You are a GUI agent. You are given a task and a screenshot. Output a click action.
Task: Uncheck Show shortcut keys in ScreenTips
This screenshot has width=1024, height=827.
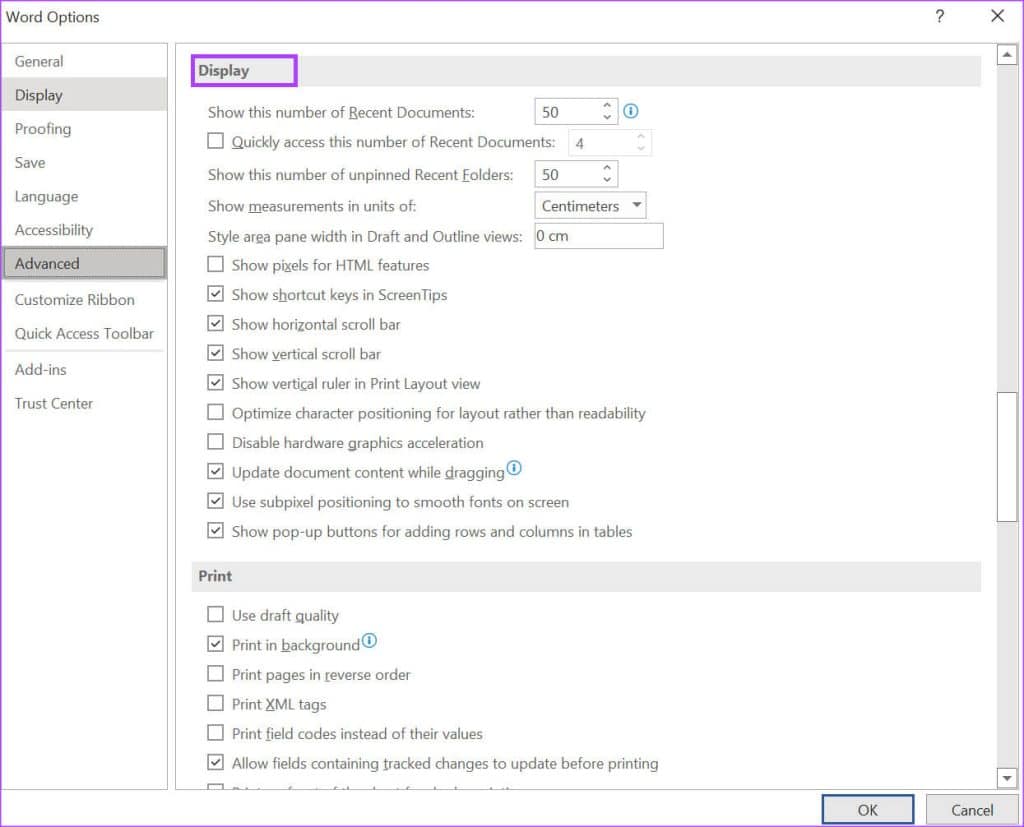215,294
